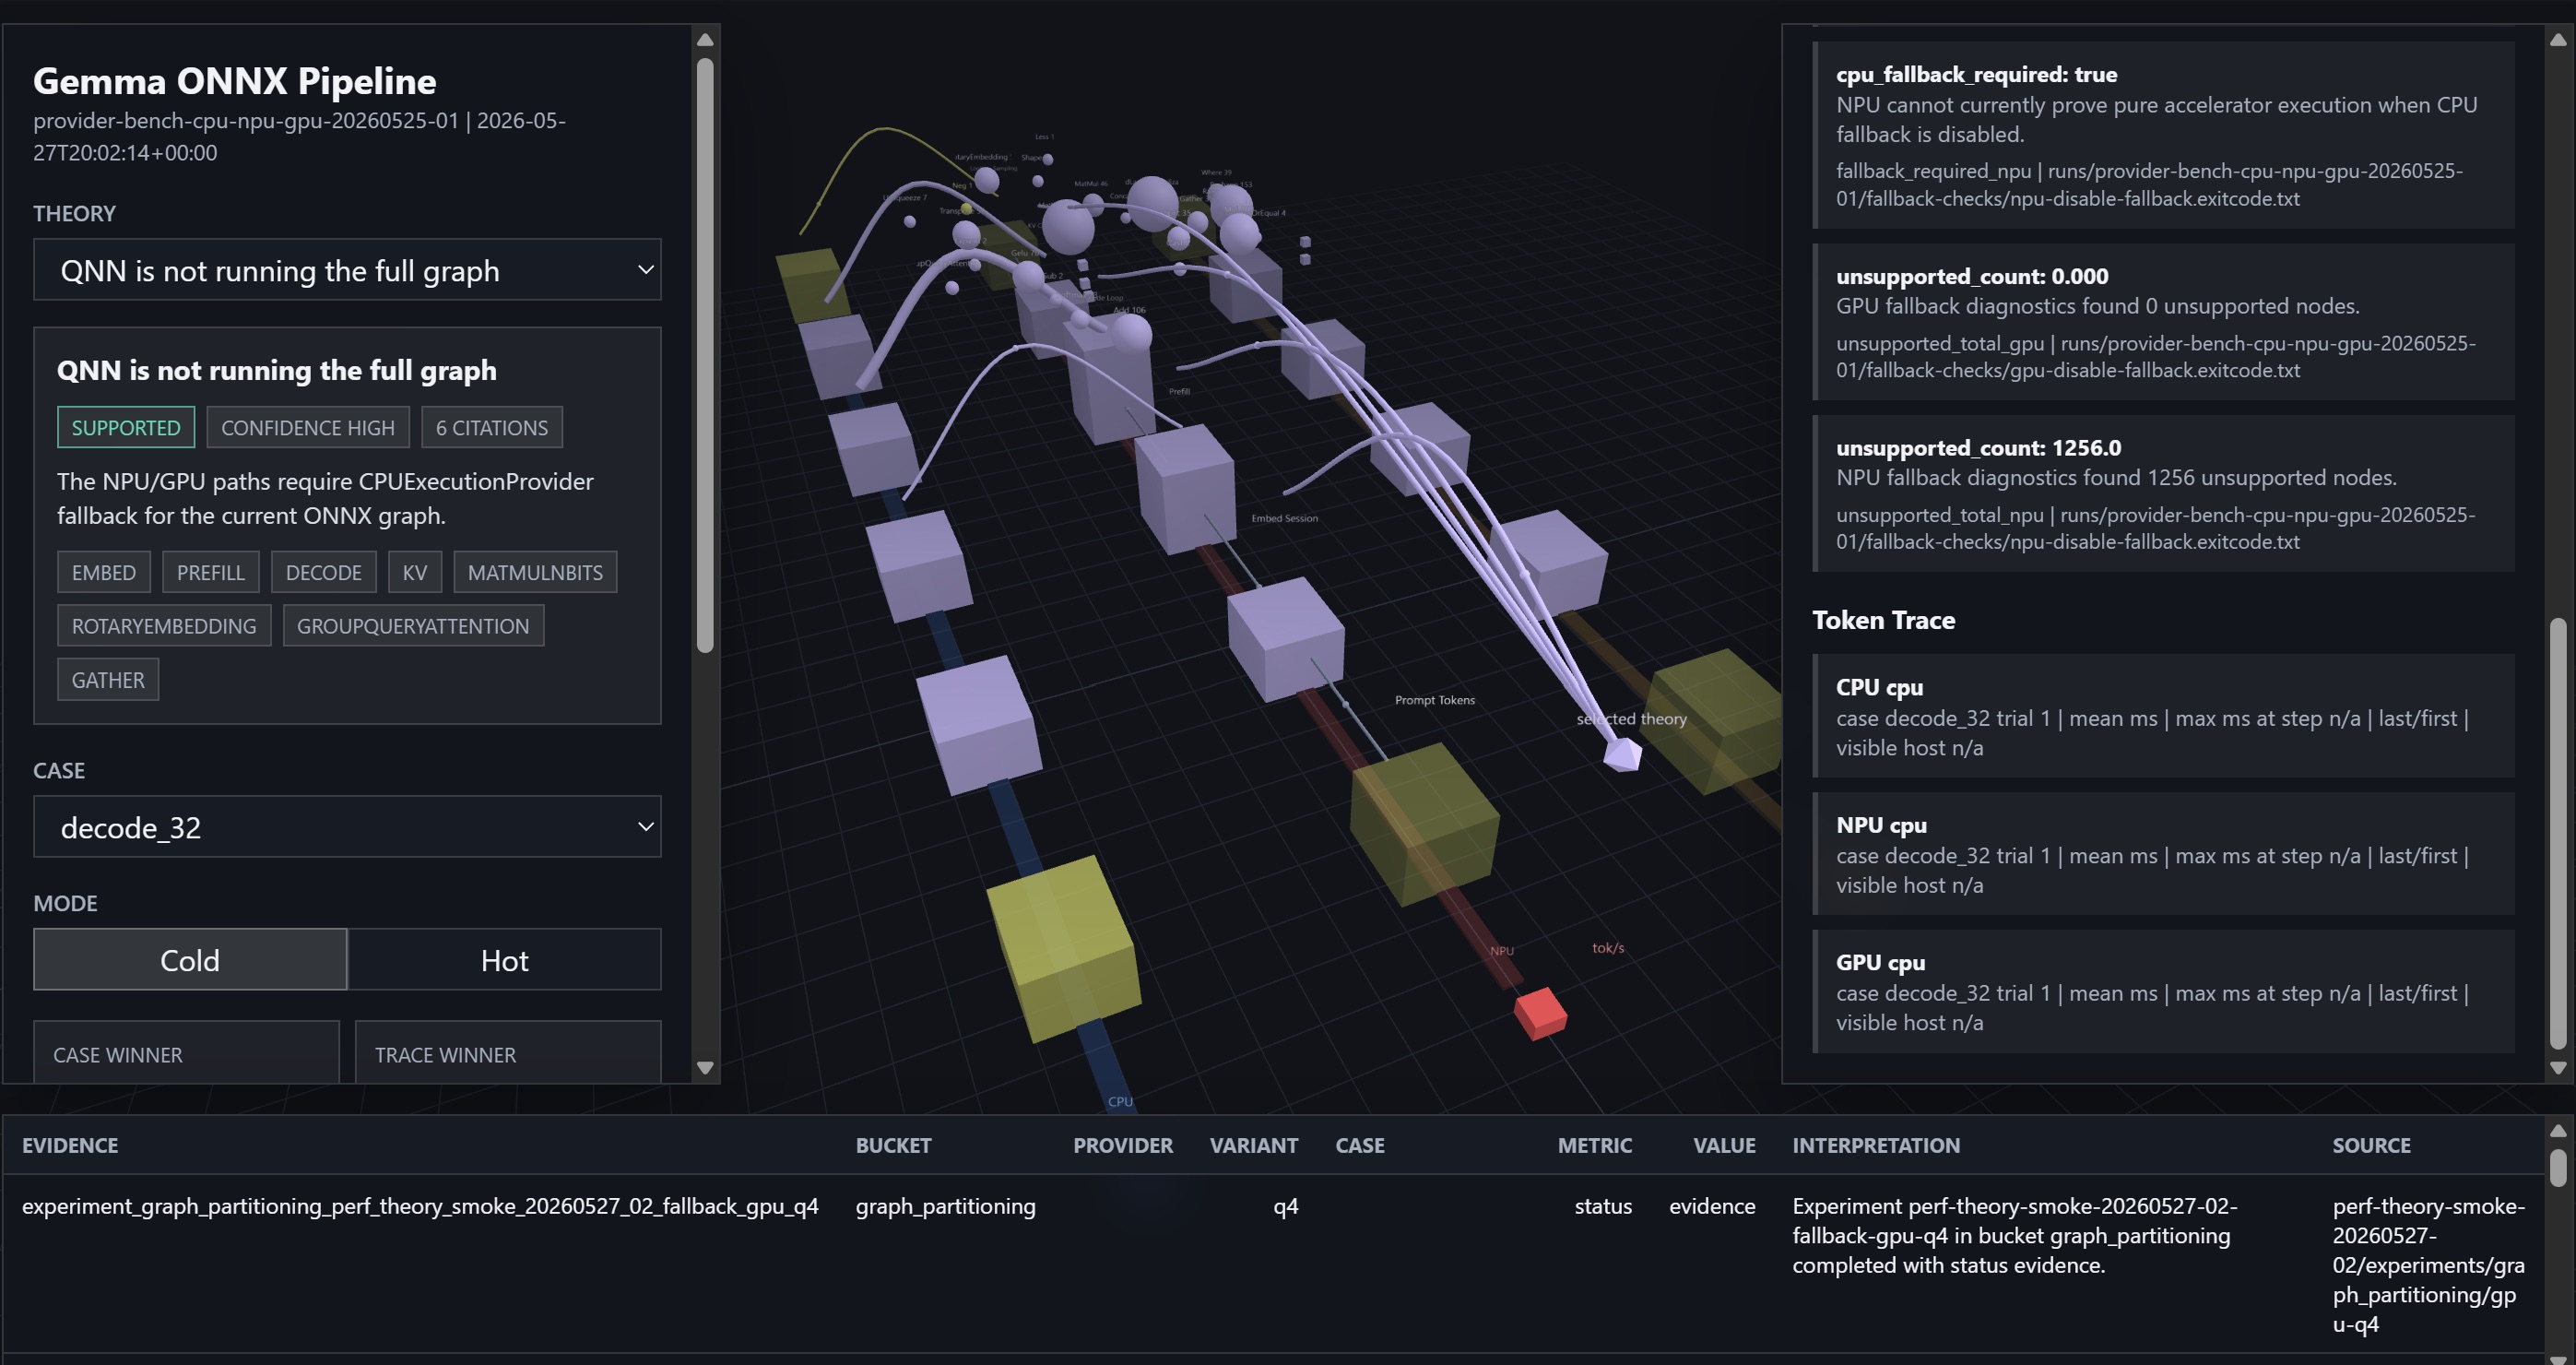Click the INTERPRETATION column header
The image size is (2576, 1365).
1876,1145
